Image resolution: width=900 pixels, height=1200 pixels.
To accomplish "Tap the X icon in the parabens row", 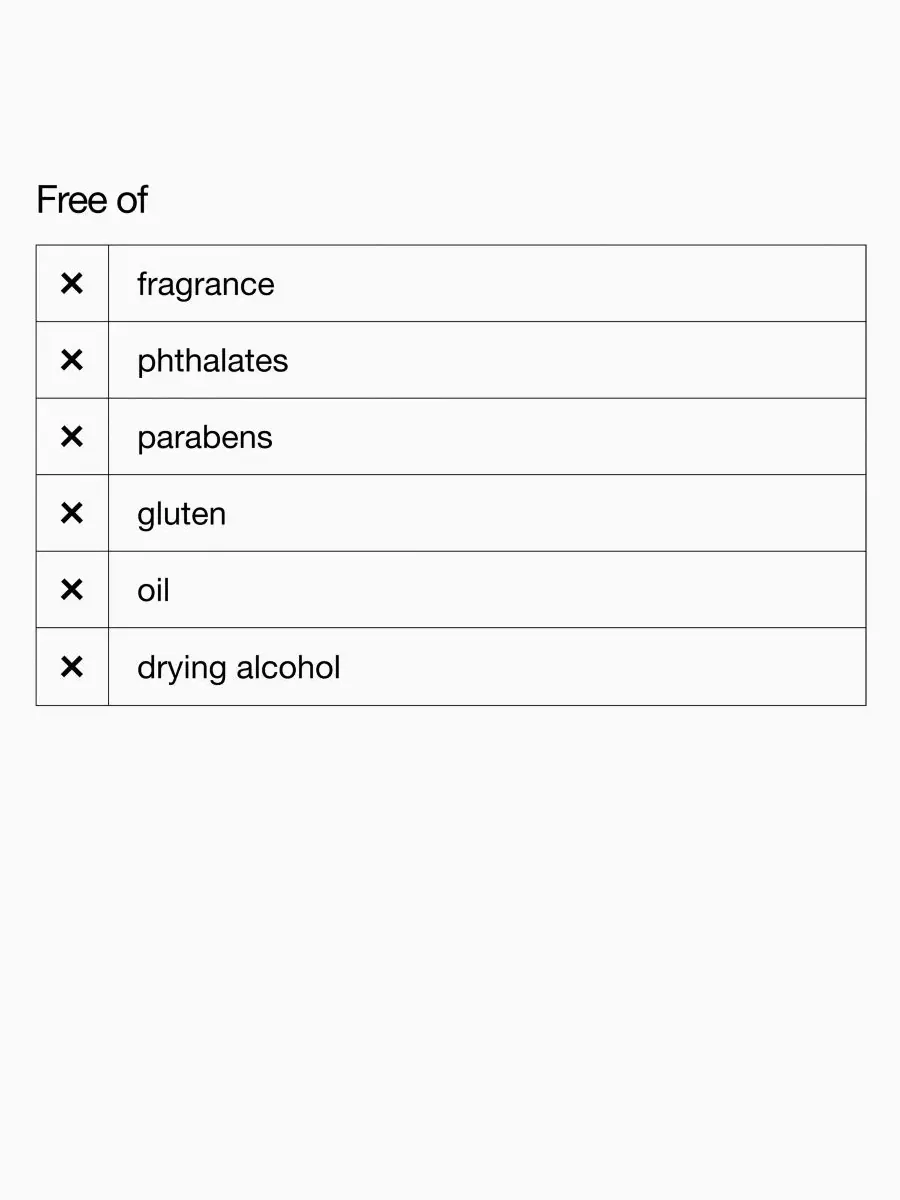I will point(72,437).
